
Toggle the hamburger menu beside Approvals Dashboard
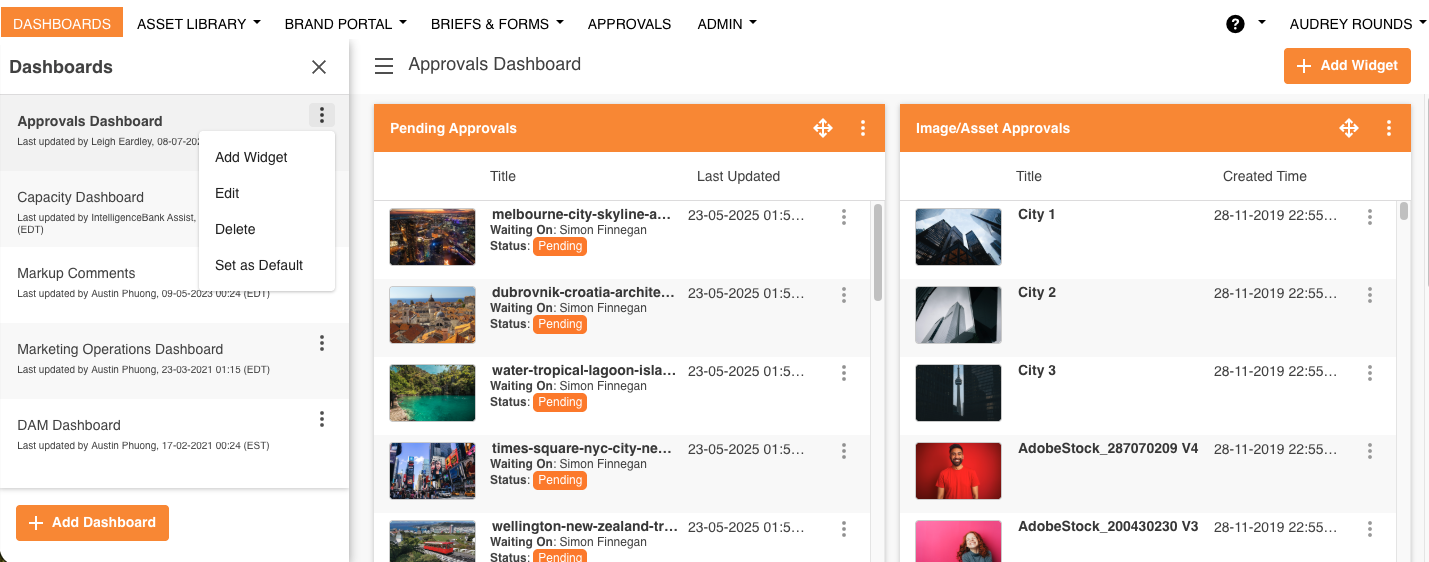pyautogui.click(x=384, y=66)
